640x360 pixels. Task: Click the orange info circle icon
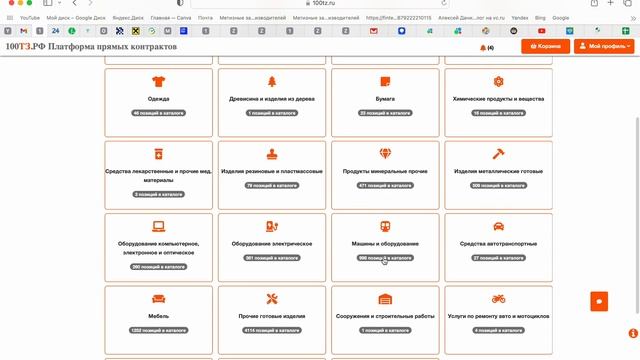tap(633, 333)
